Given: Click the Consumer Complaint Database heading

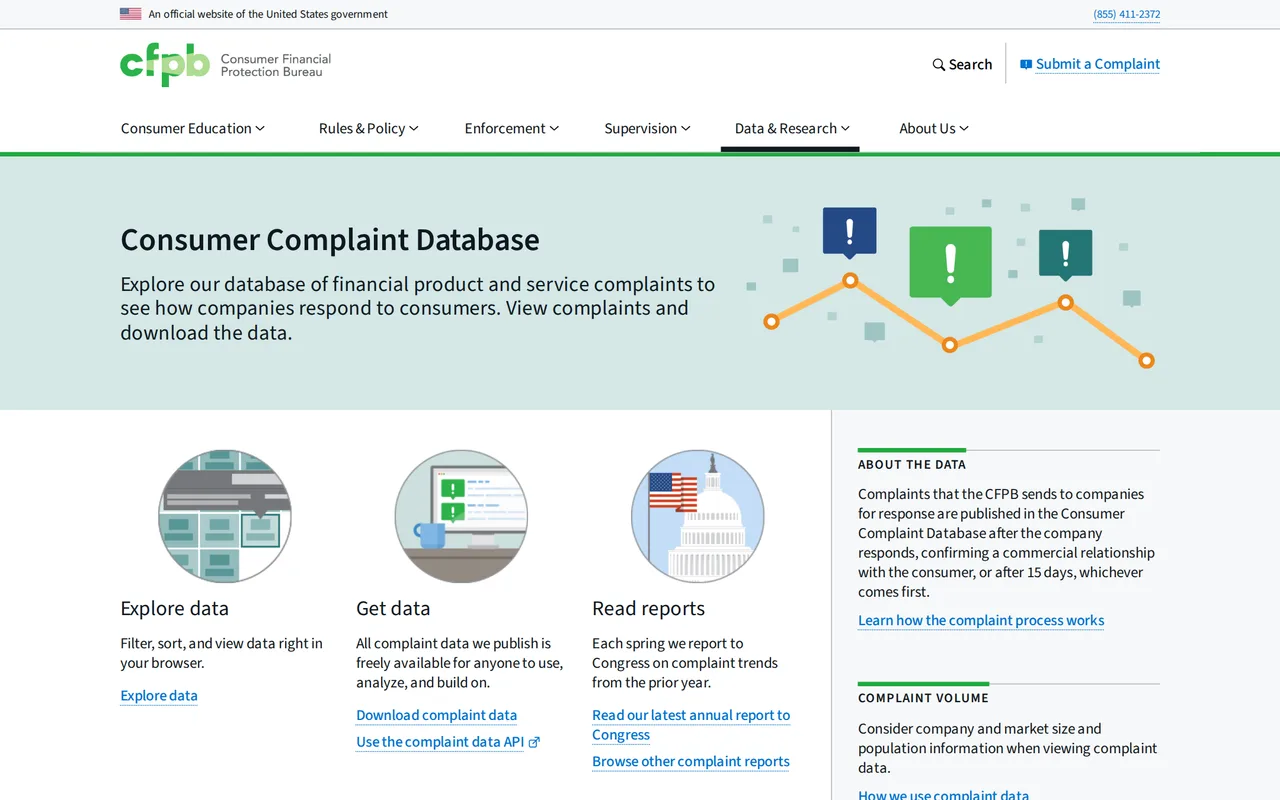Looking at the screenshot, I should coord(330,240).
